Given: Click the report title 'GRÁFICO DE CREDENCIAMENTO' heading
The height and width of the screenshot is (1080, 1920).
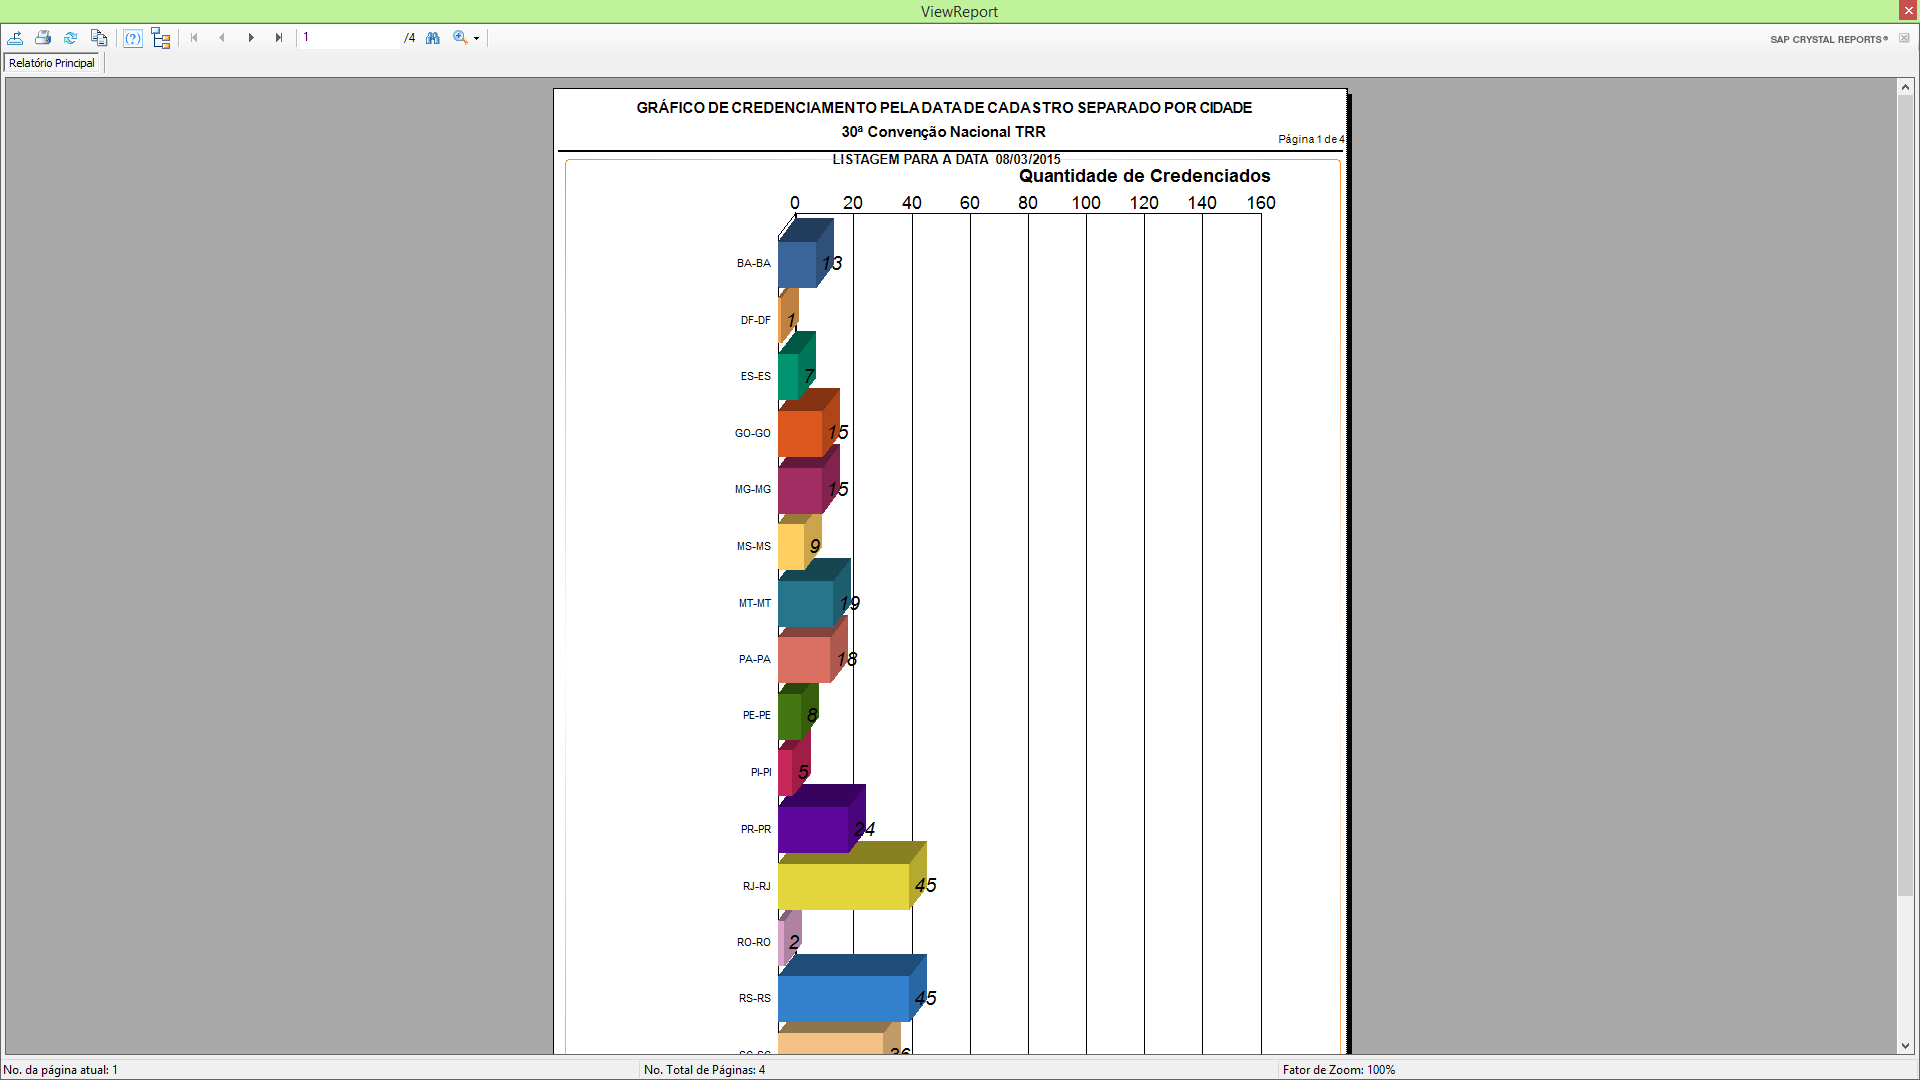Looking at the screenshot, I should pos(944,108).
